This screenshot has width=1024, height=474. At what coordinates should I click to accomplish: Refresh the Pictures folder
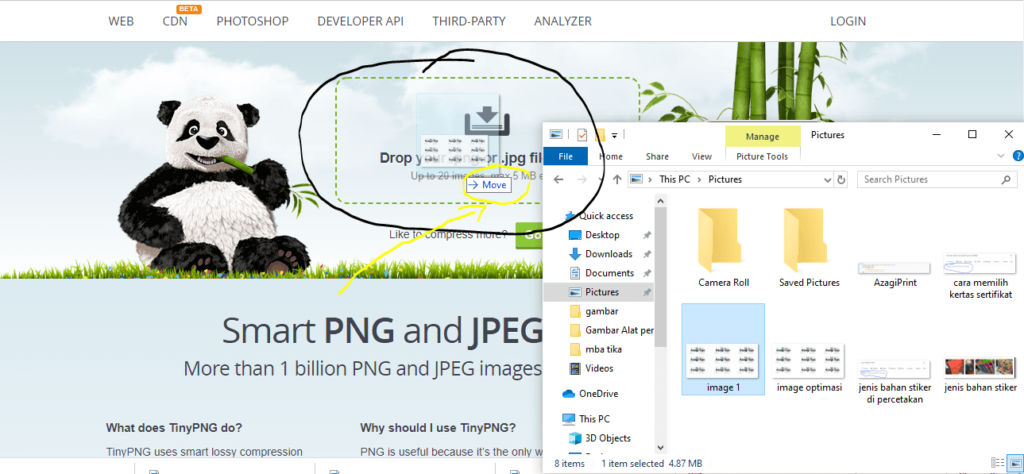tap(842, 179)
